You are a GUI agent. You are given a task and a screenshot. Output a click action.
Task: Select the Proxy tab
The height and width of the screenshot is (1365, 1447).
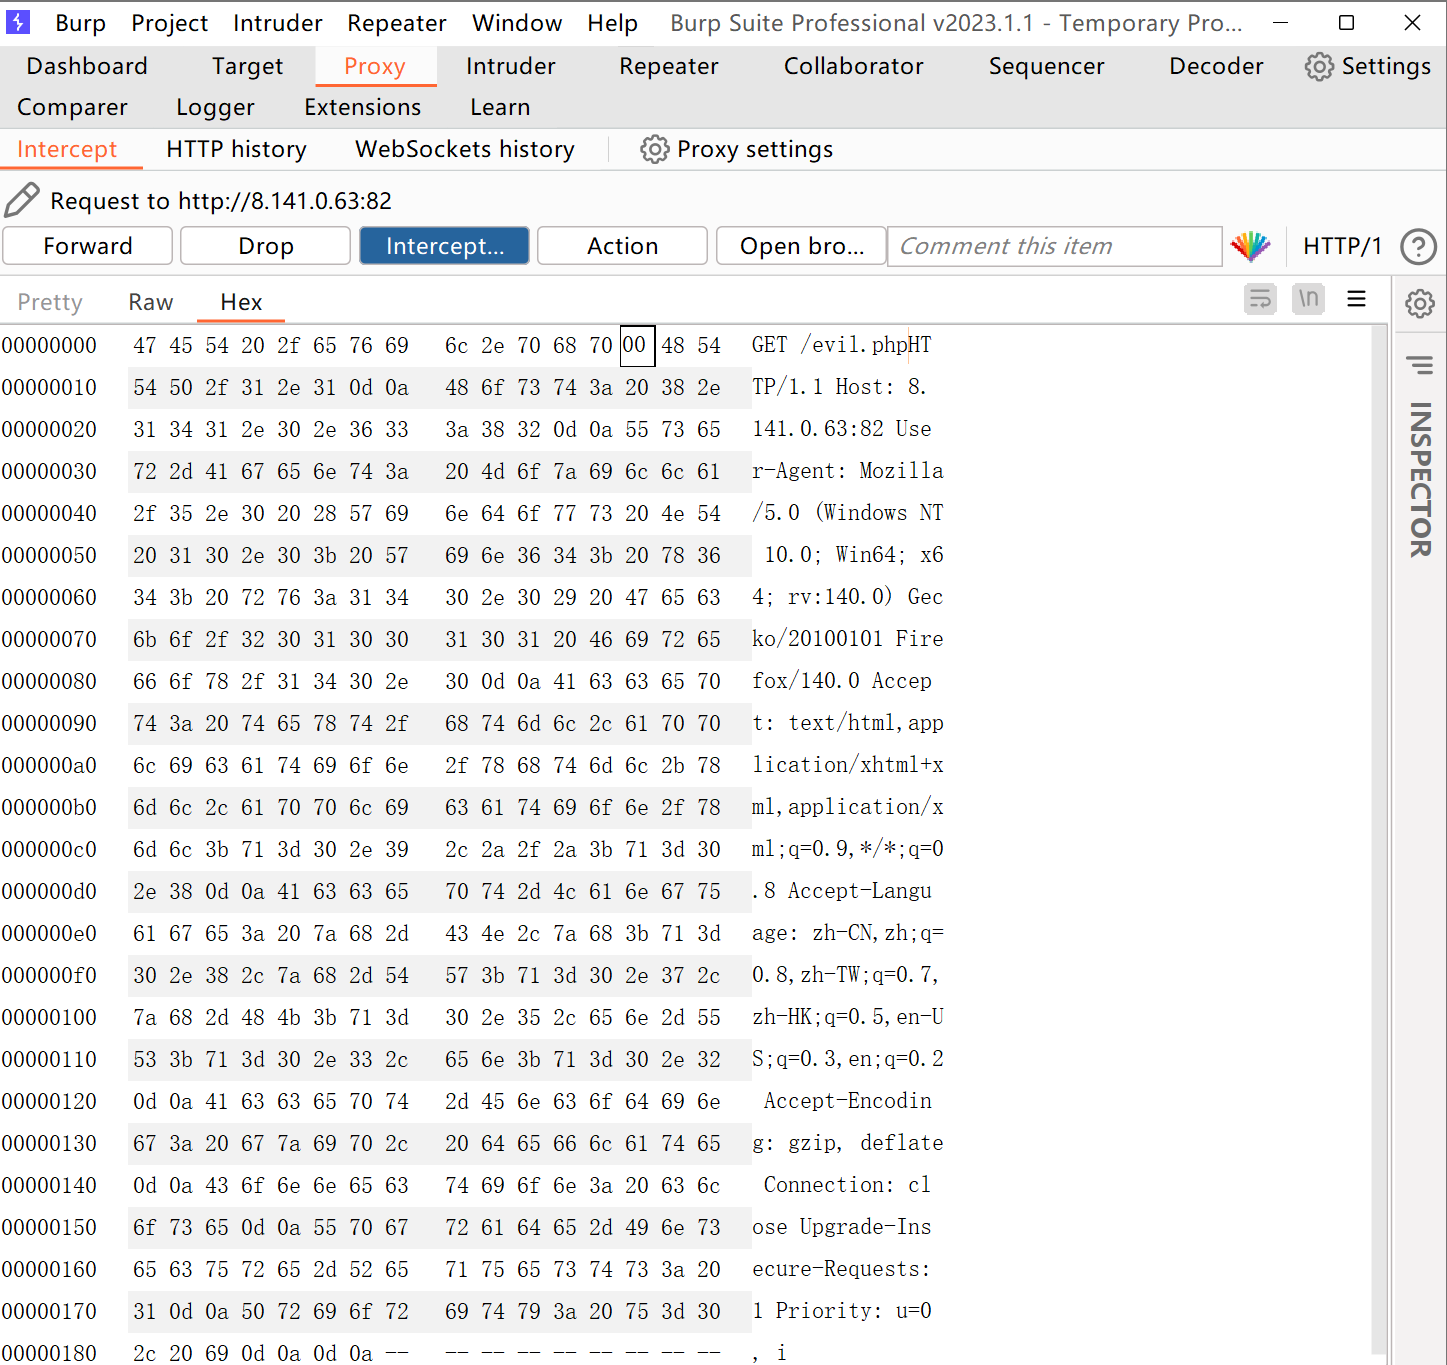coord(375,66)
